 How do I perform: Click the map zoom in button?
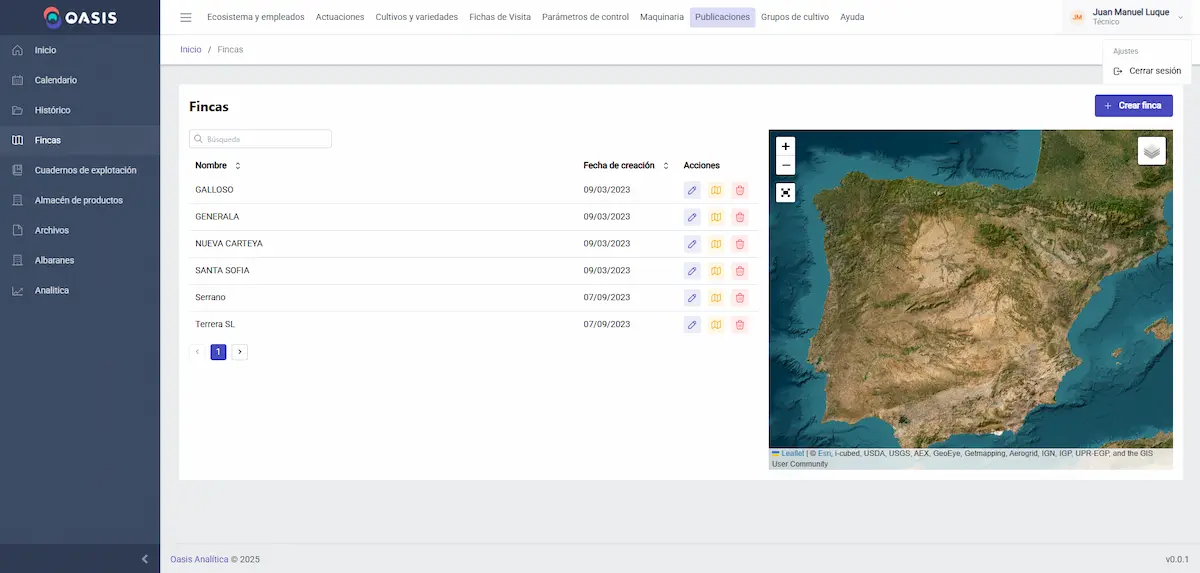[x=786, y=146]
